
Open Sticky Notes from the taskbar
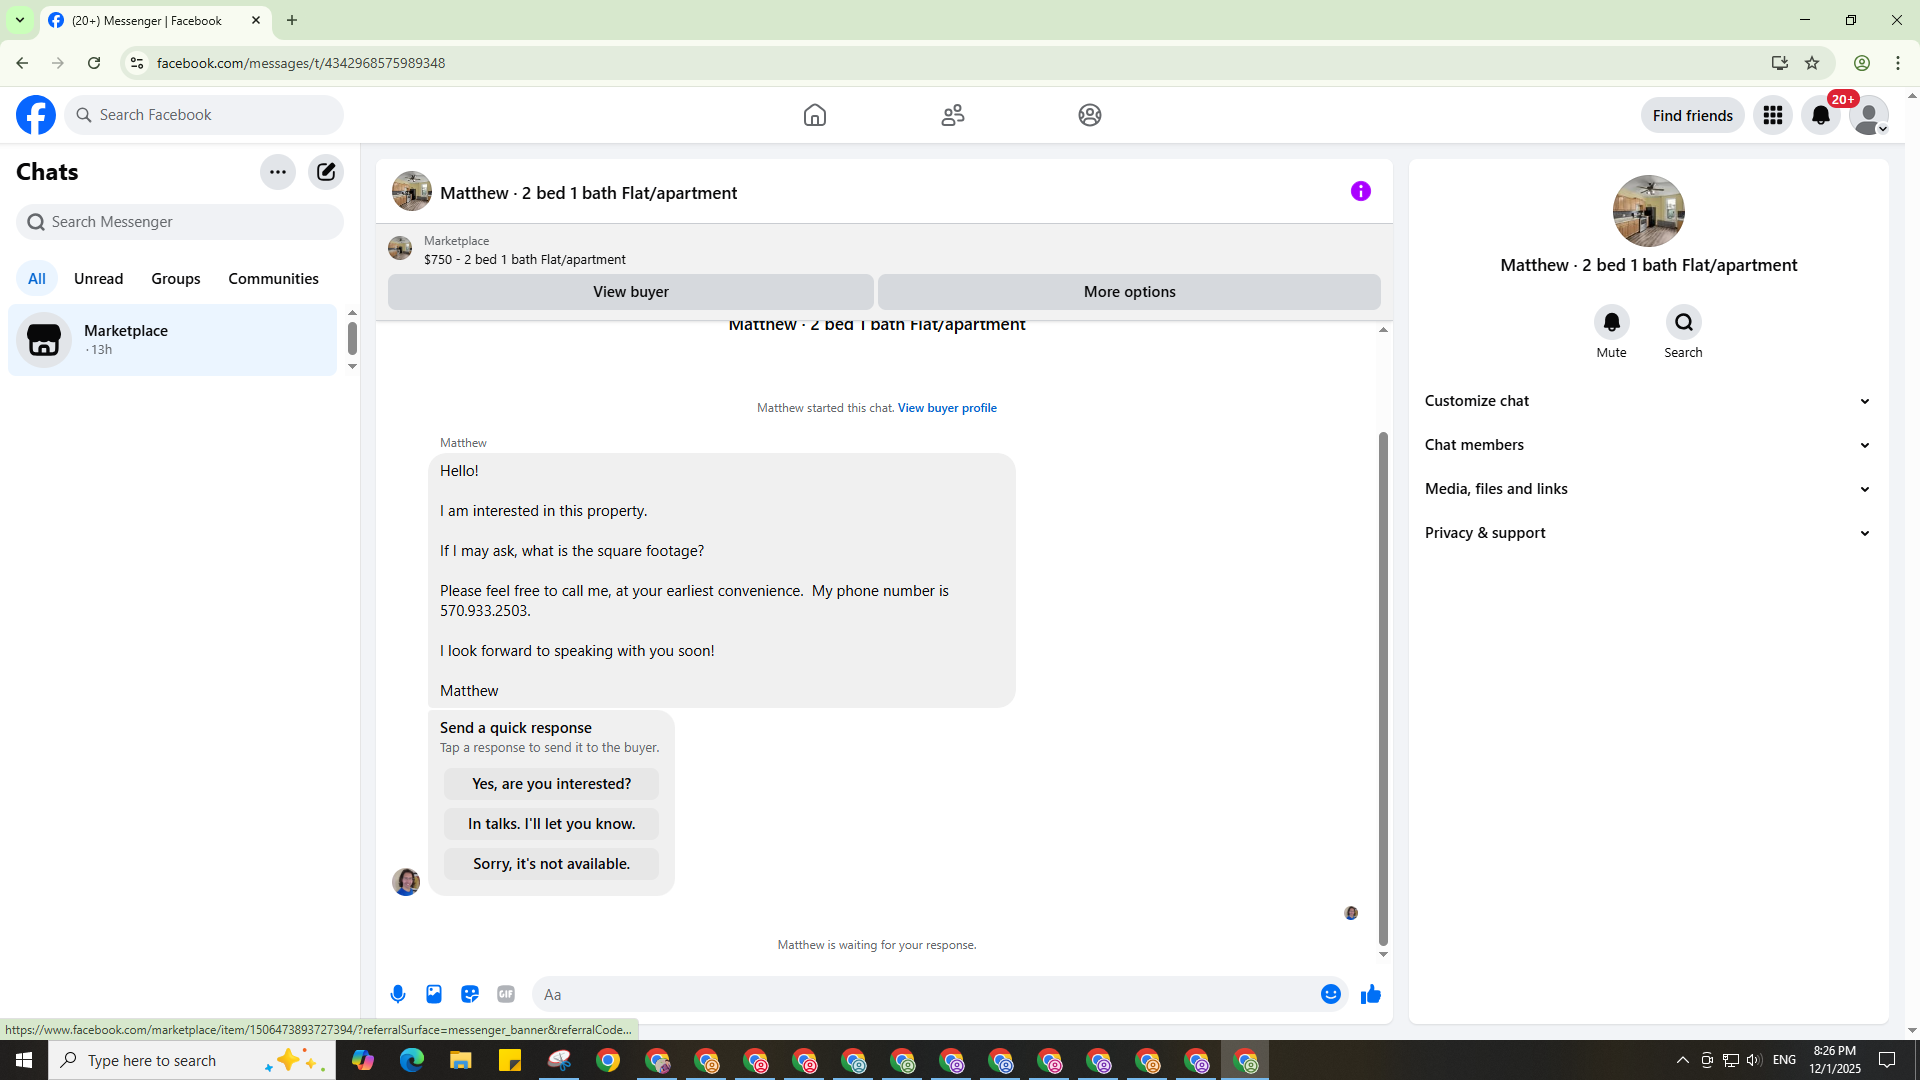coord(510,1060)
